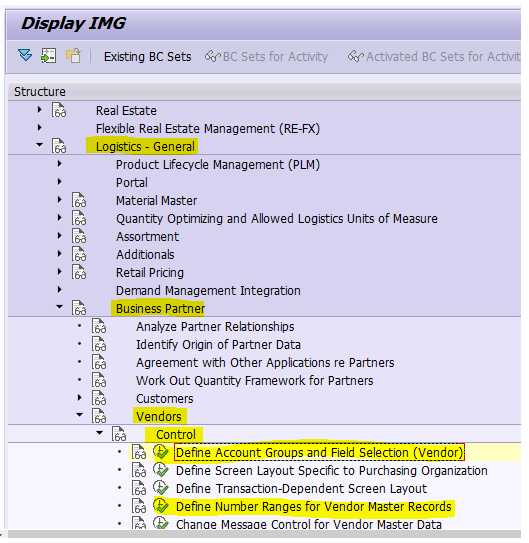This screenshot has width=529, height=543.
Task: Select Change Message Control for Vendor Master Data
Action: click(x=309, y=524)
